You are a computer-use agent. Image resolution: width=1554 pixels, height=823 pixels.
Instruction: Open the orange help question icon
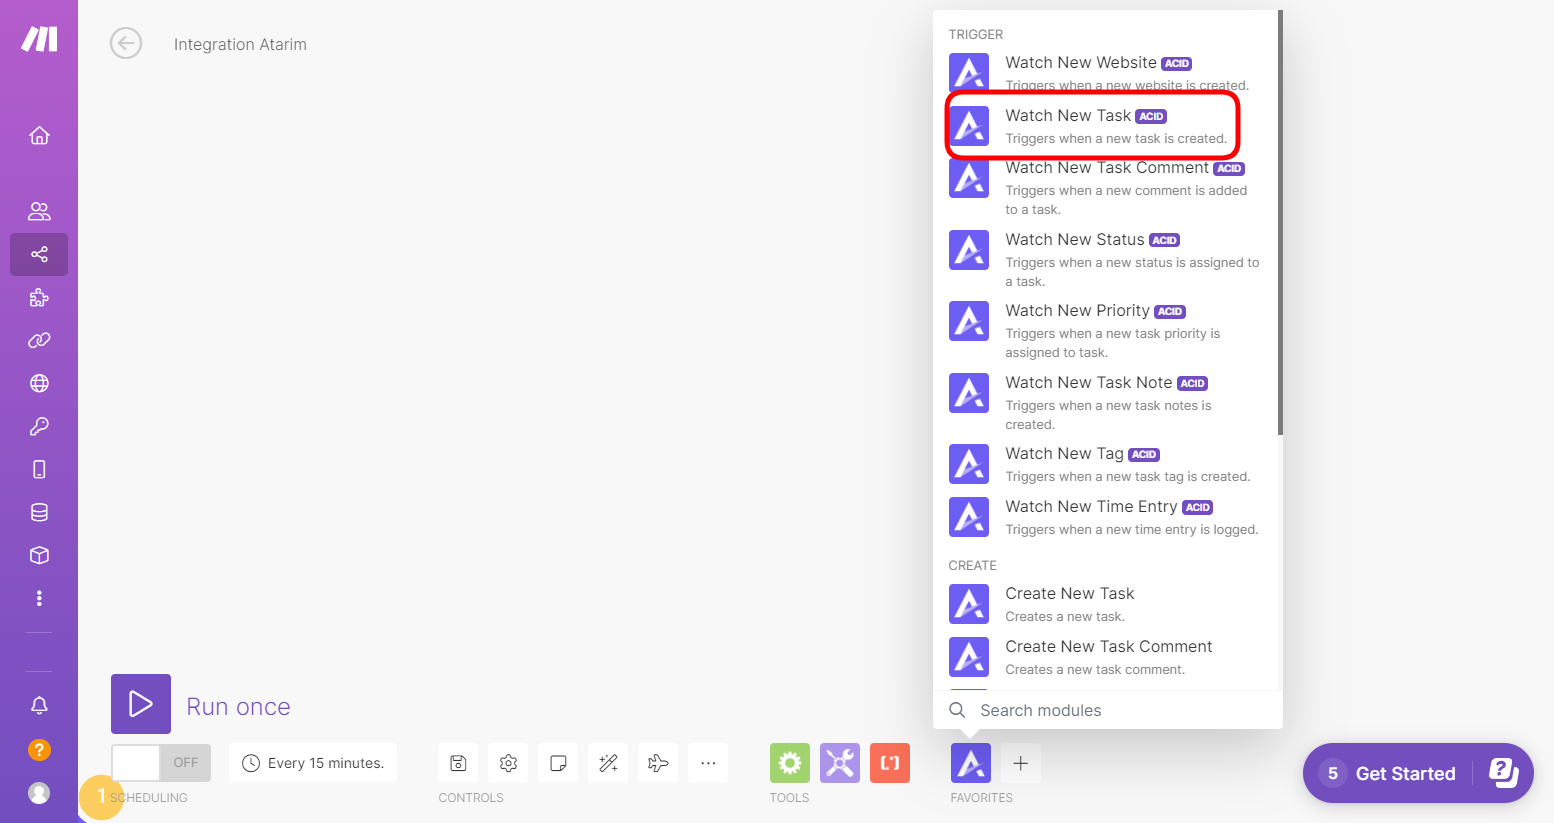point(39,749)
